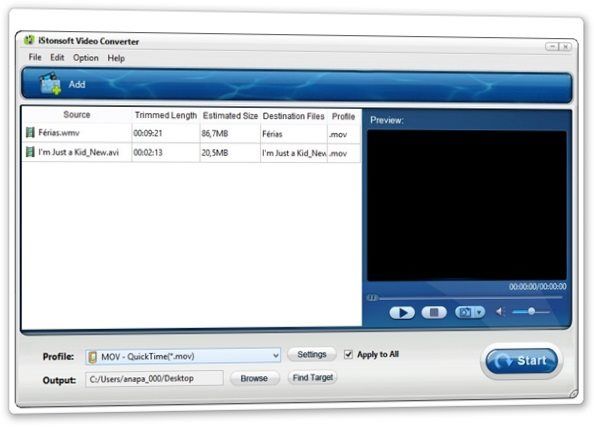Click the volume slider handle
Viewport: 594px width, 427px height.
pos(531,311)
